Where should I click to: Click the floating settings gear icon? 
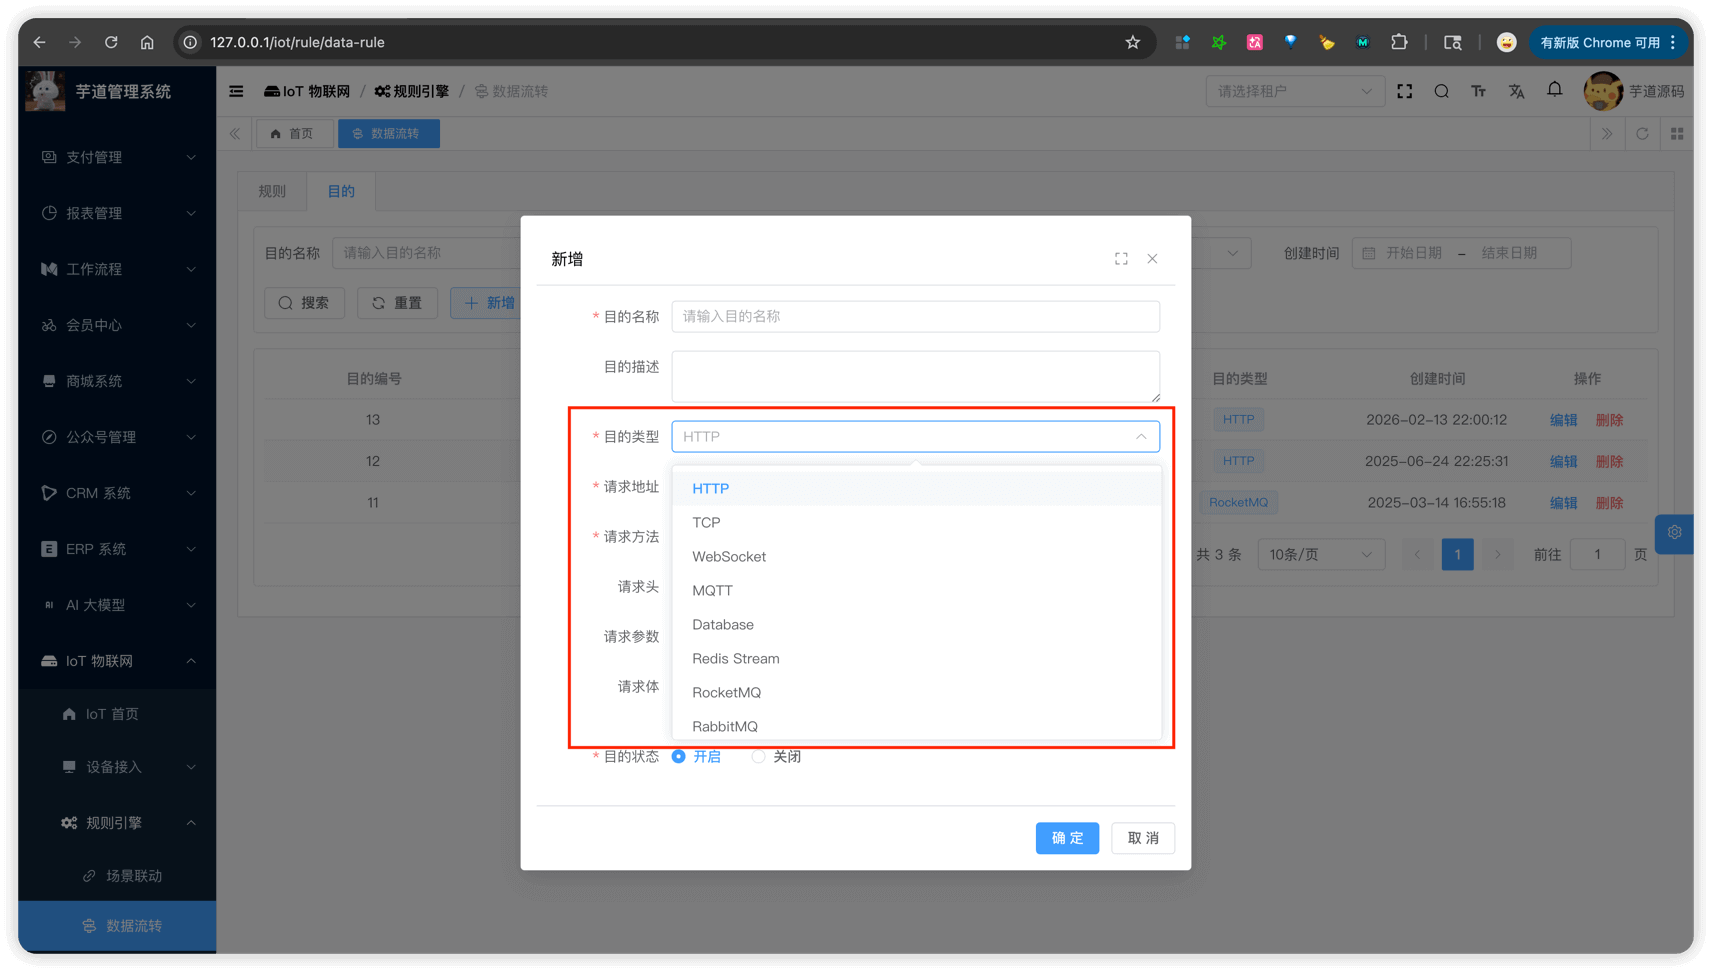[x=1674, y=533]
